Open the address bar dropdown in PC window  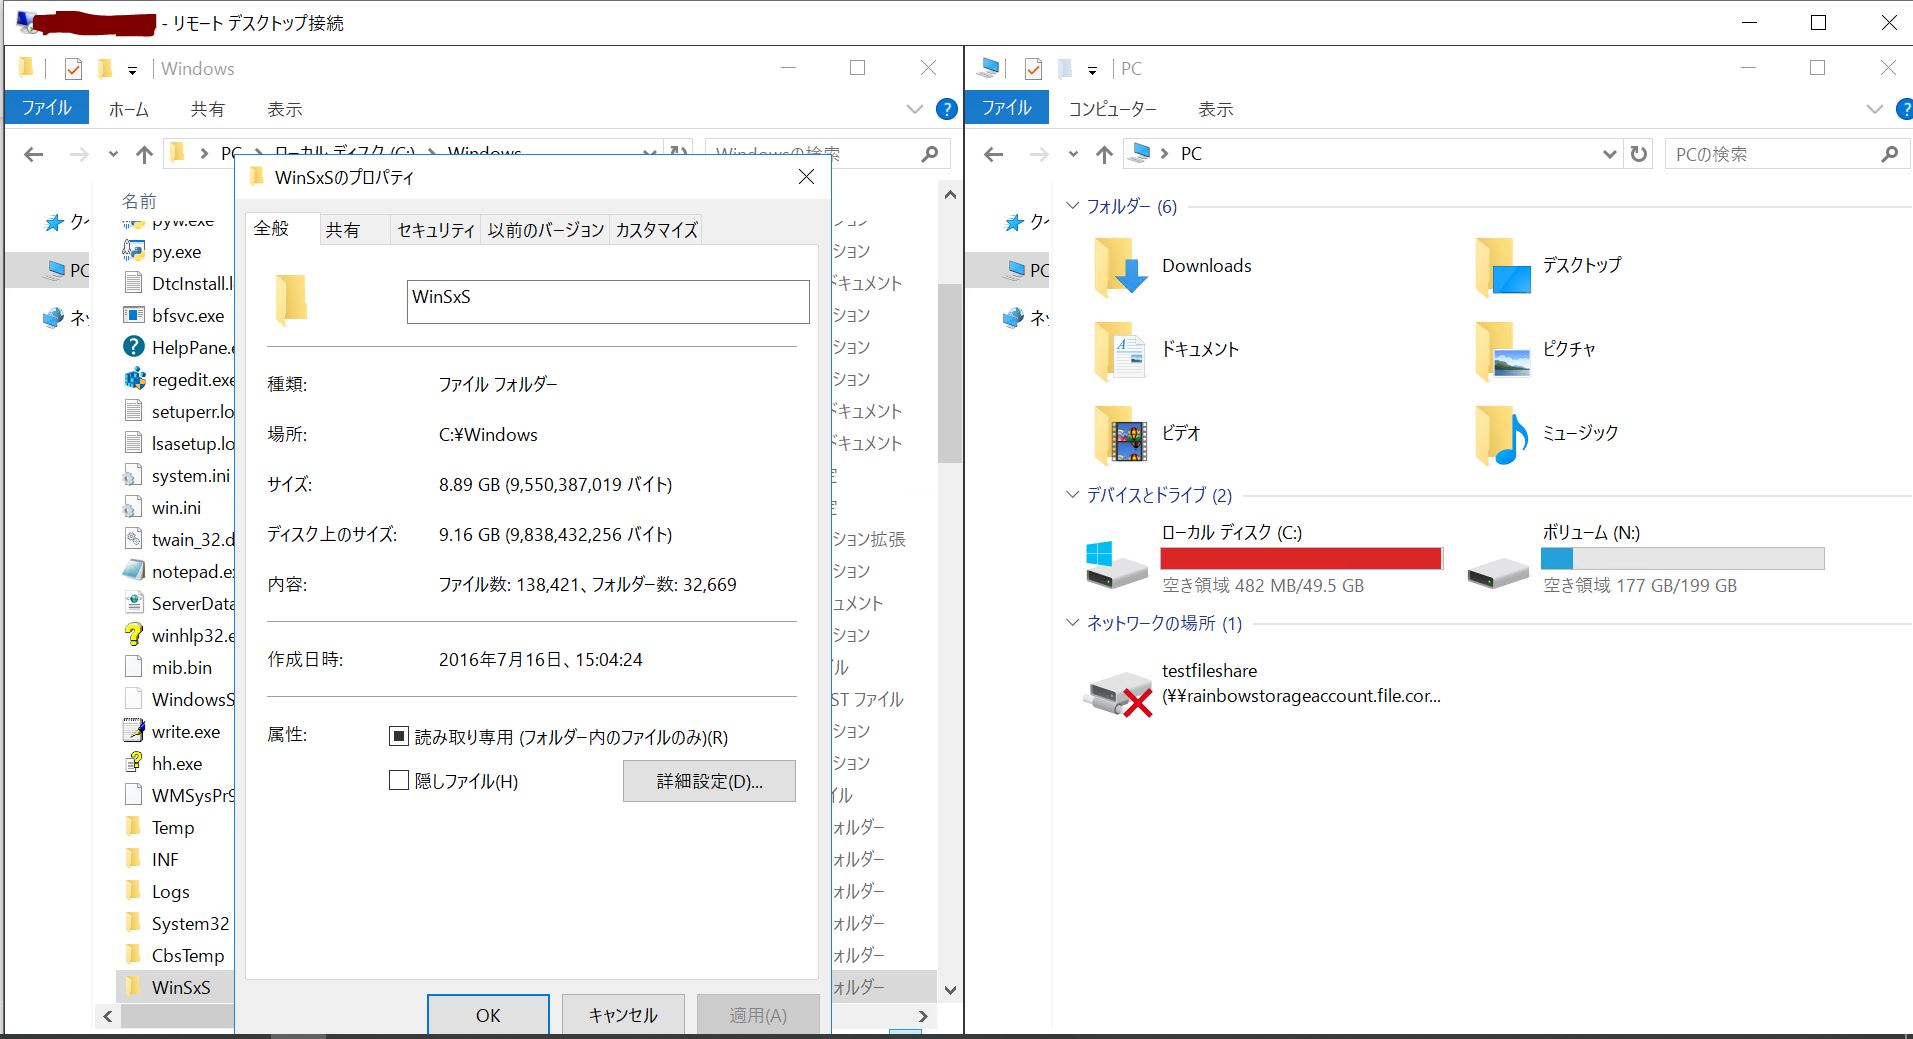[x=1609, y=154]
